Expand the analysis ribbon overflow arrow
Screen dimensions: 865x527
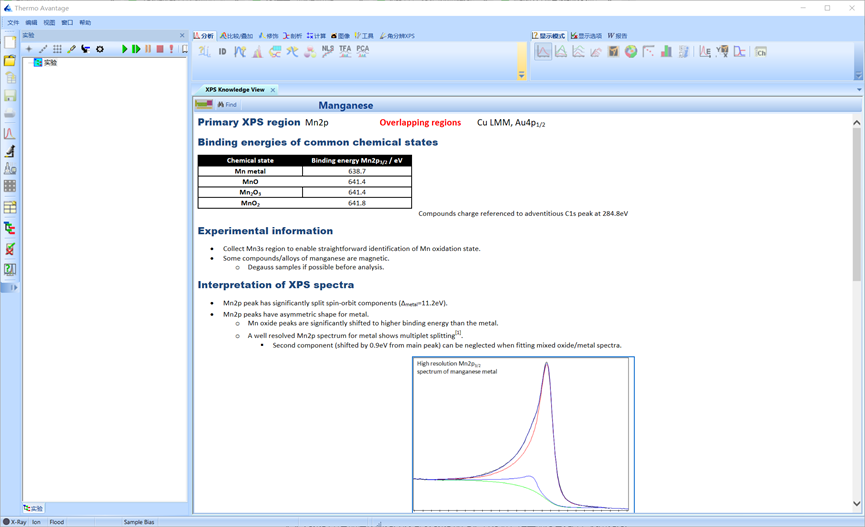click(x=521, y=75)
